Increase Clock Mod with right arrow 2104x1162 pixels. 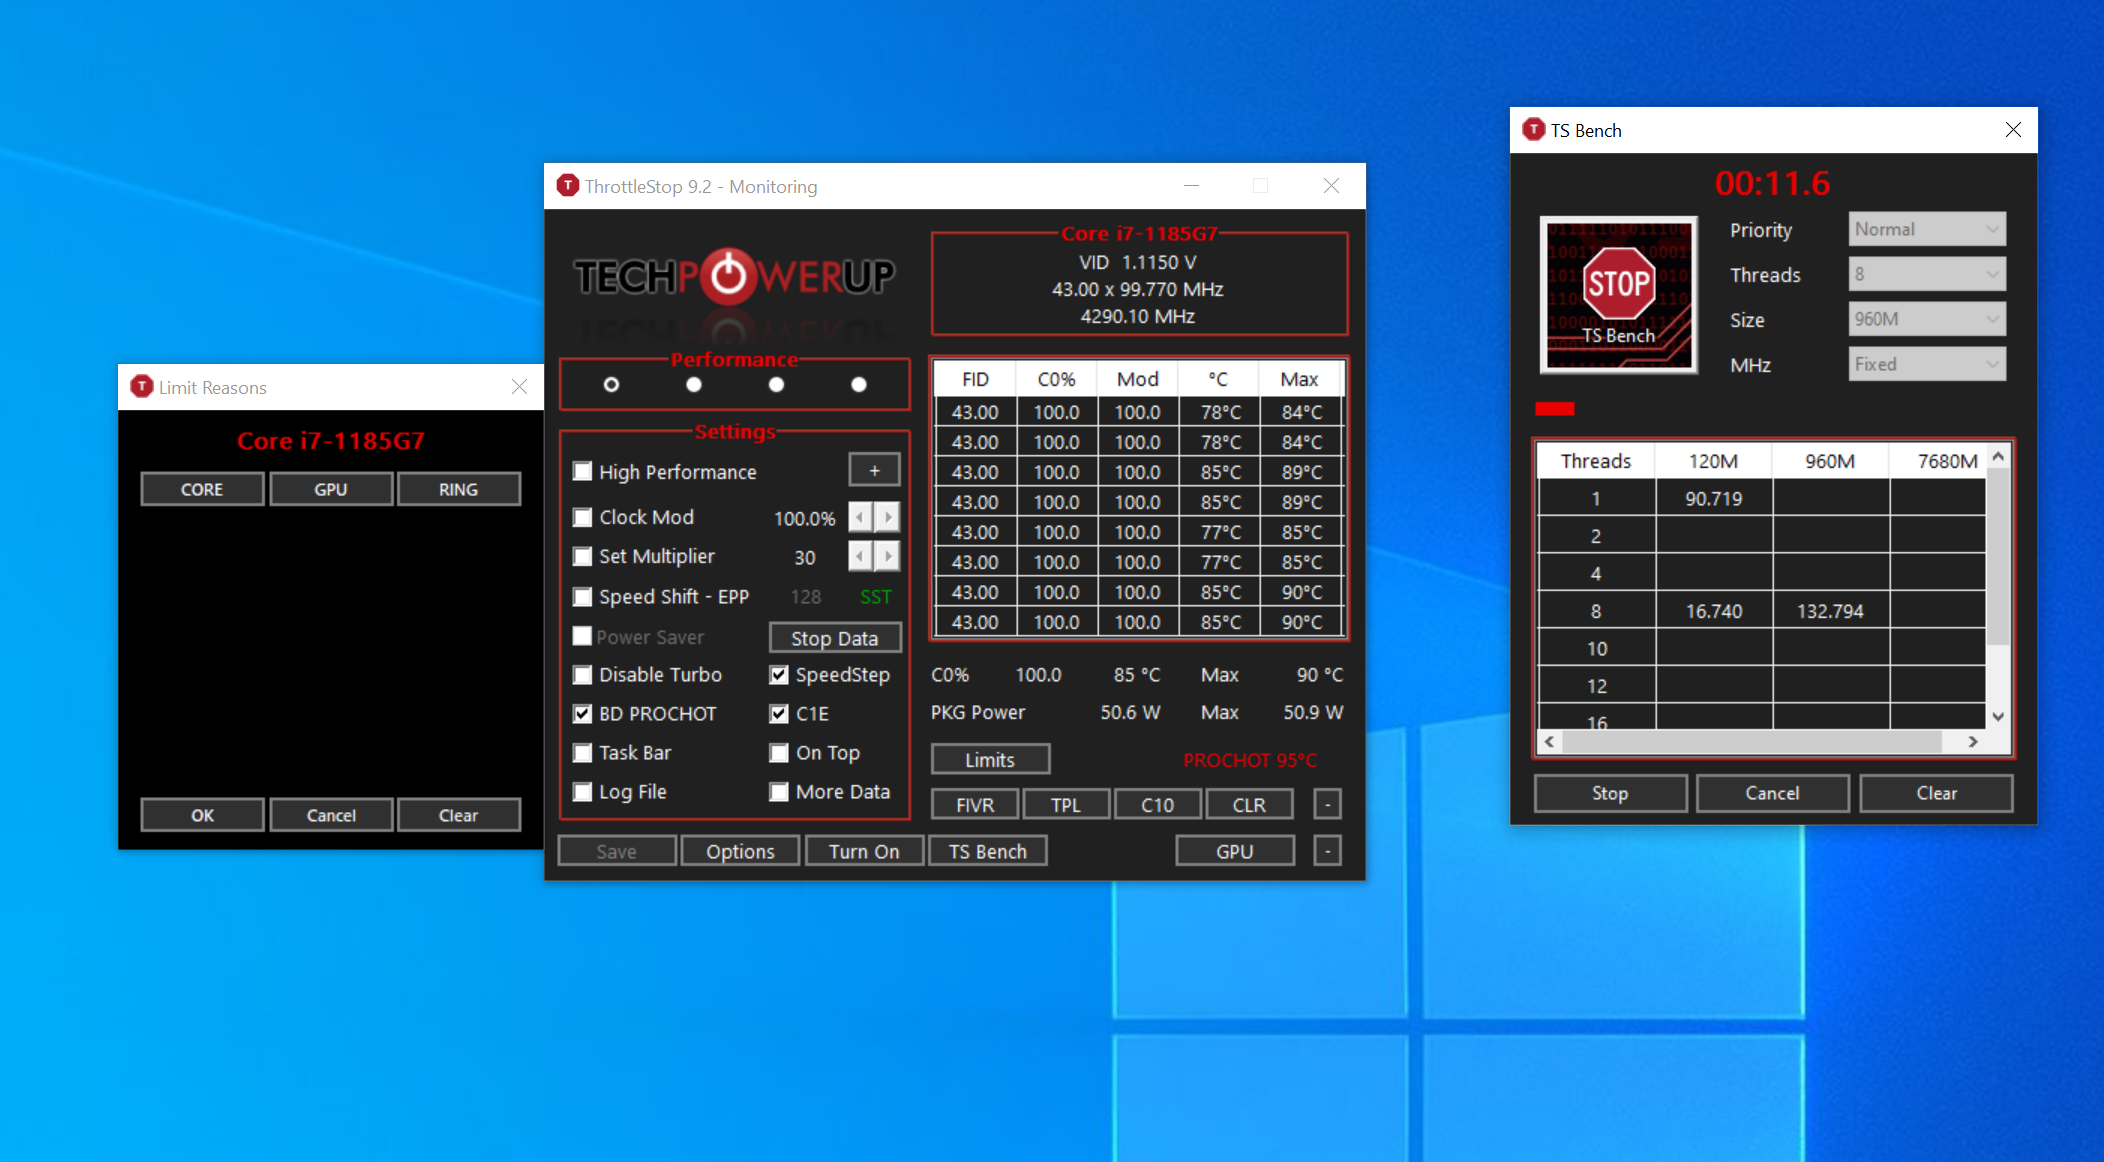tap(888, 517)
